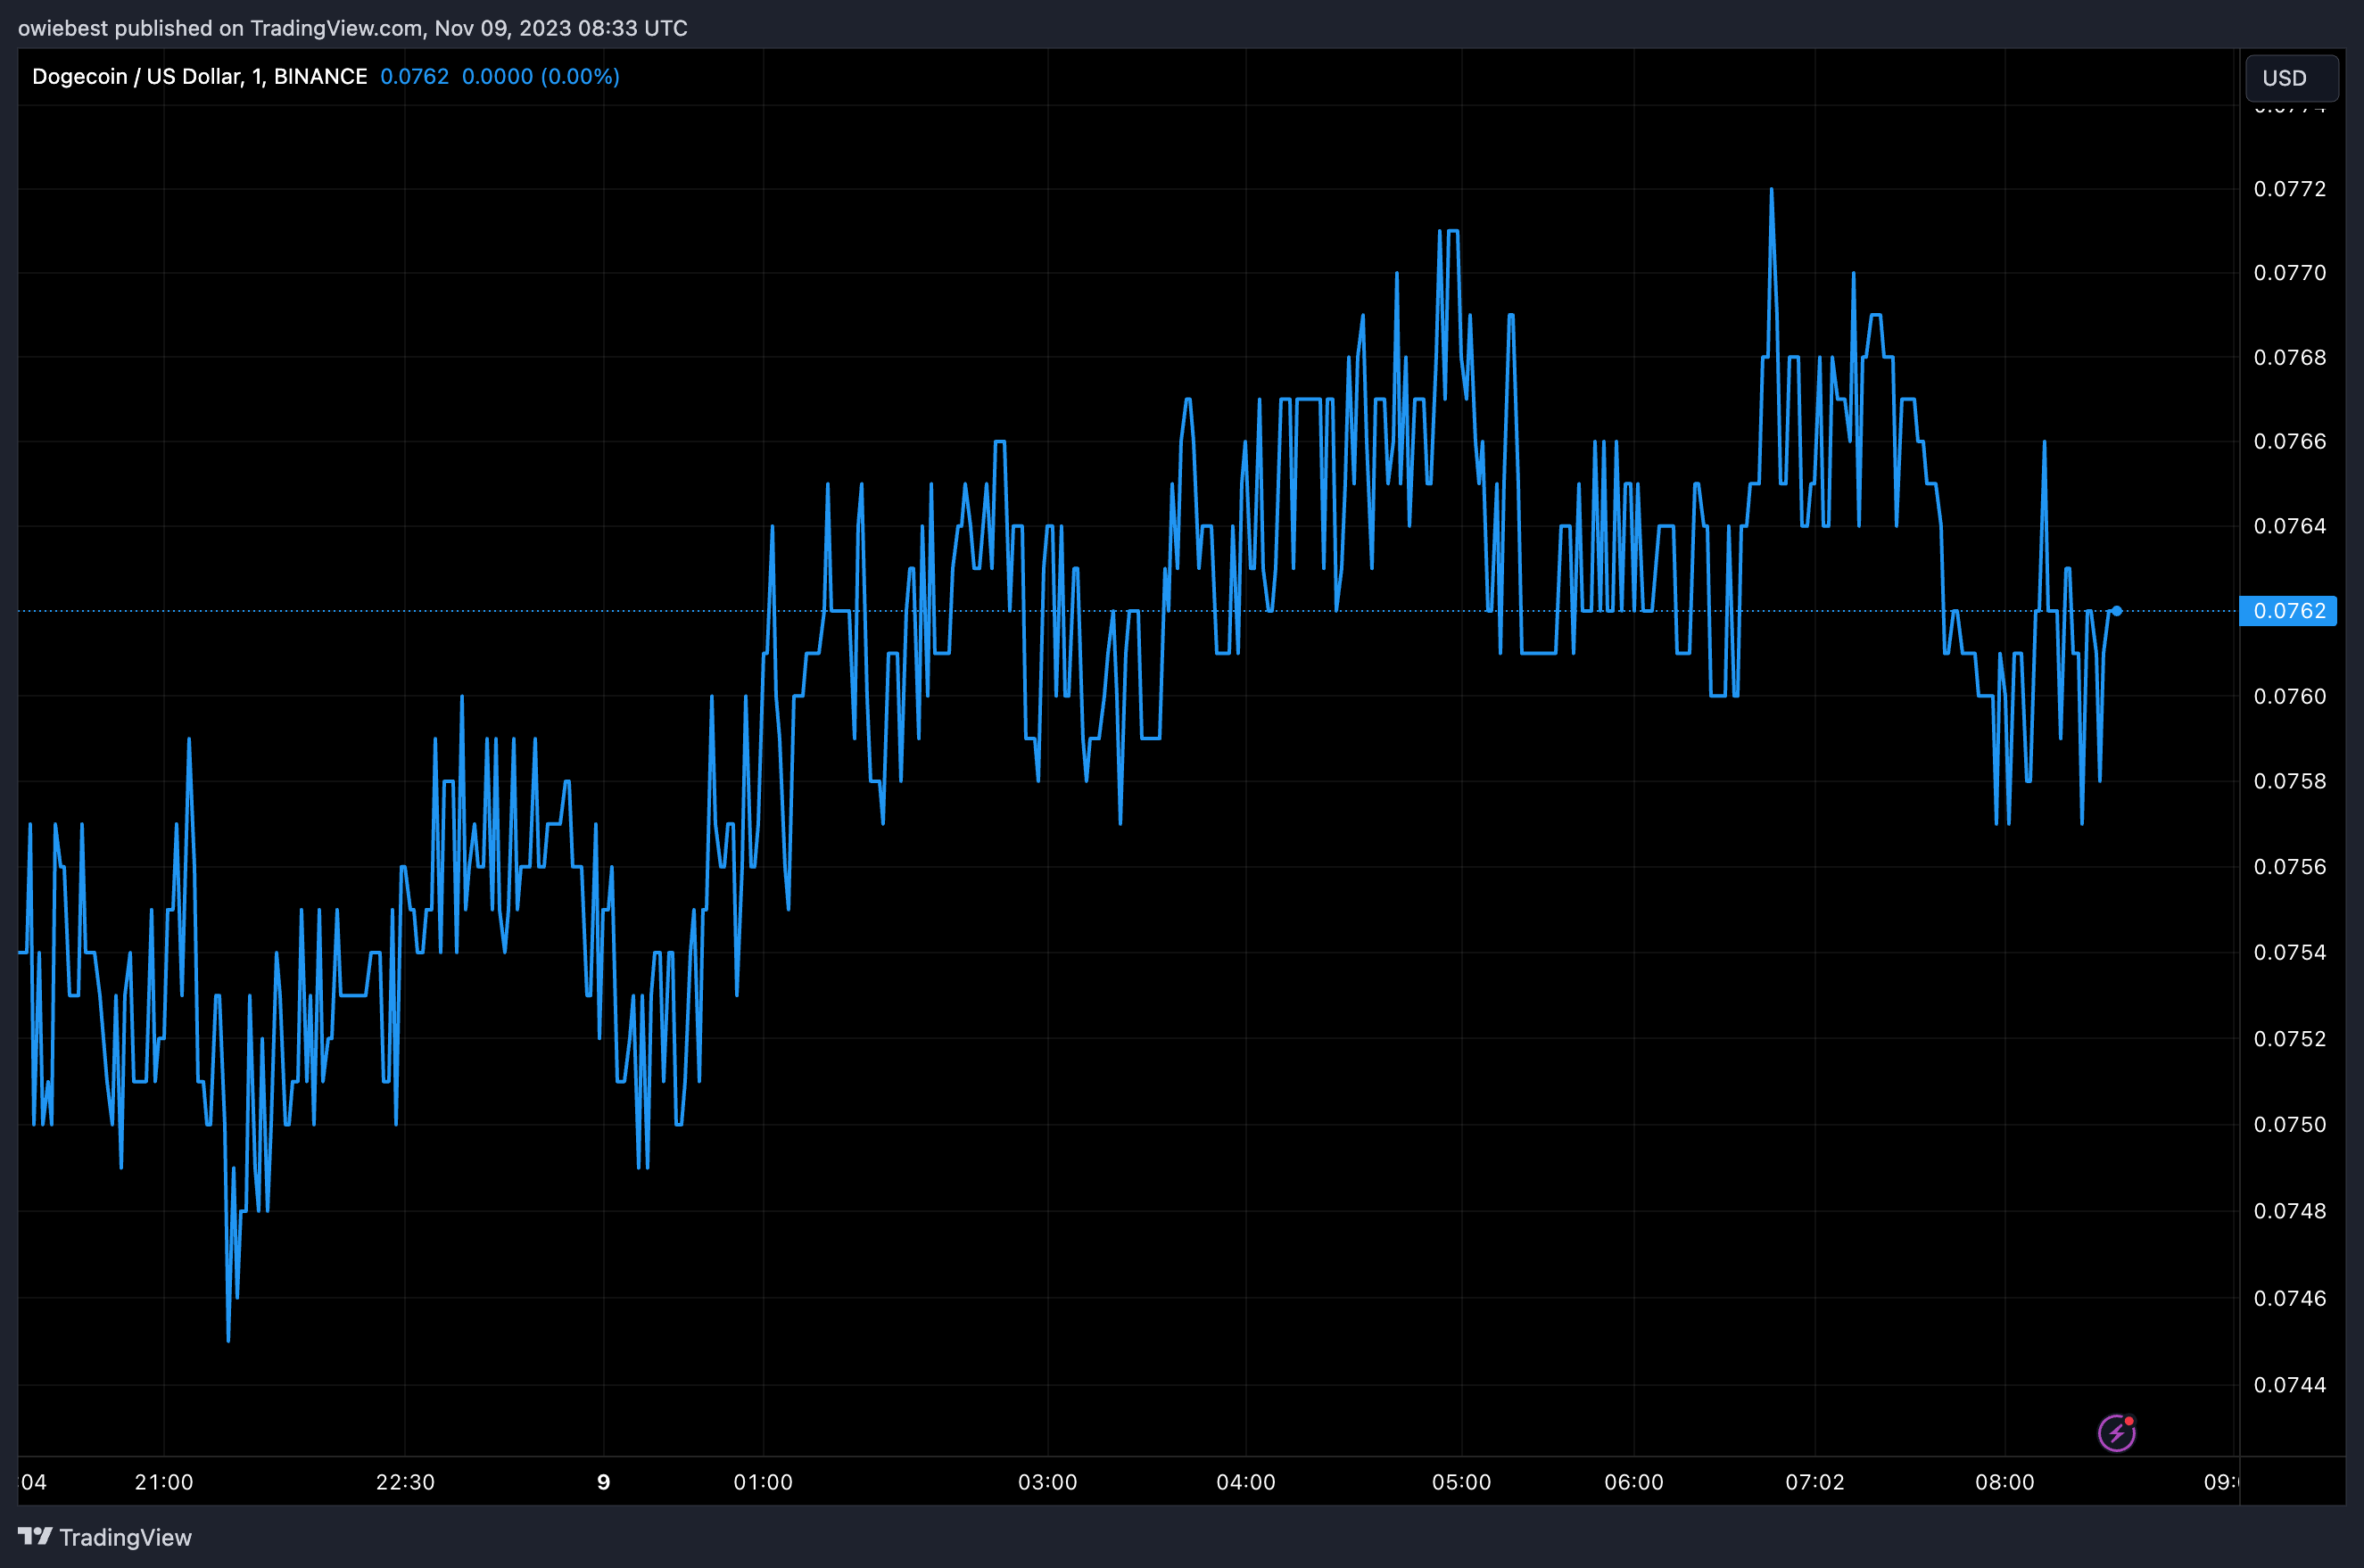Click the 06:00 time axis label
2364x1568 pixels.
pyautogui.click(x=1634, y=1482)
